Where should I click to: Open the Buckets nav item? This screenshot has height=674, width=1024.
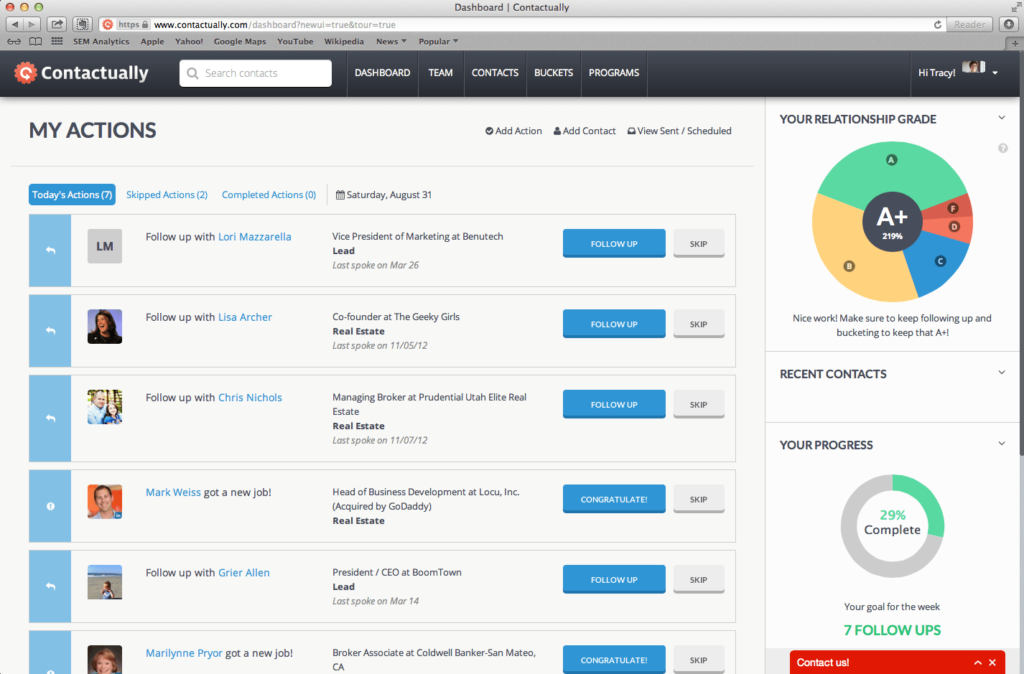[x=553, y=72]
